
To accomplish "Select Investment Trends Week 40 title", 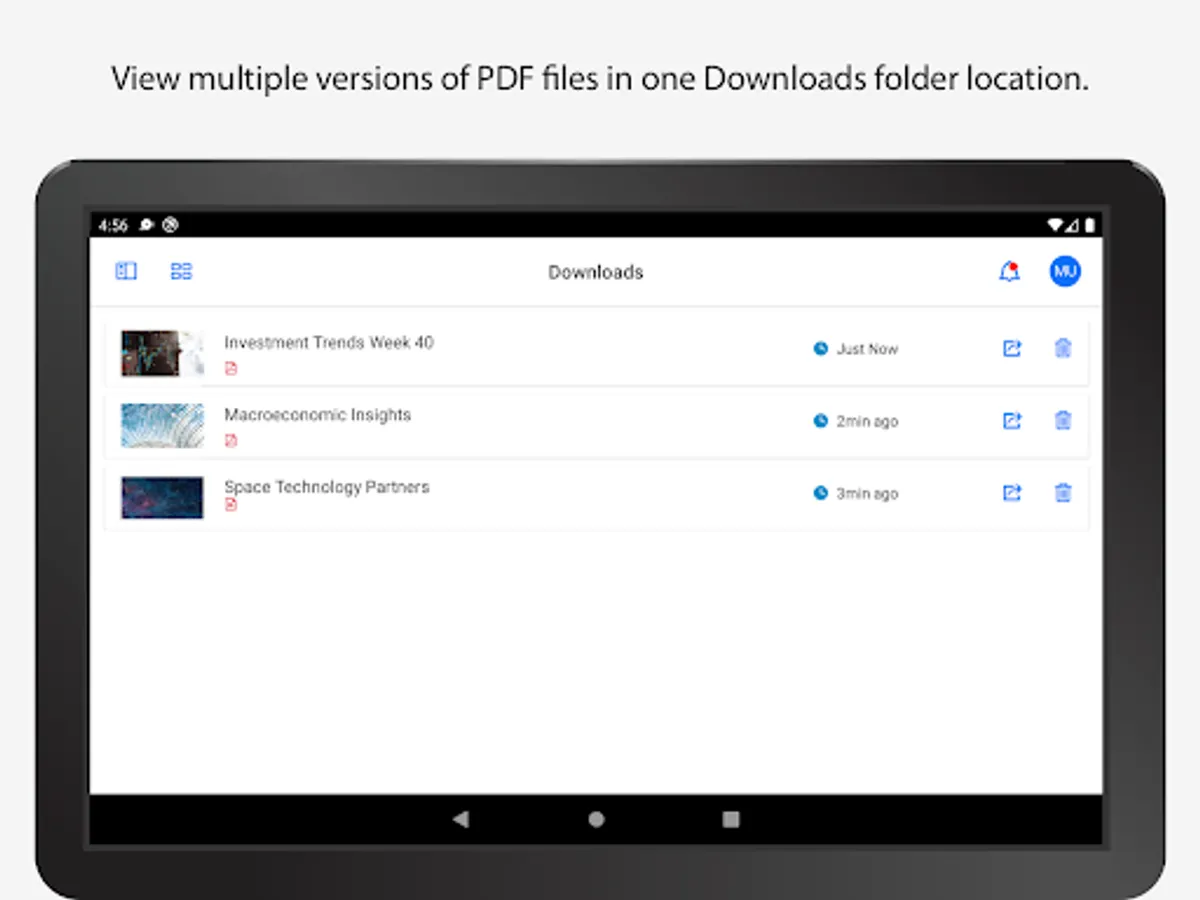I will [x=329, y=342].
